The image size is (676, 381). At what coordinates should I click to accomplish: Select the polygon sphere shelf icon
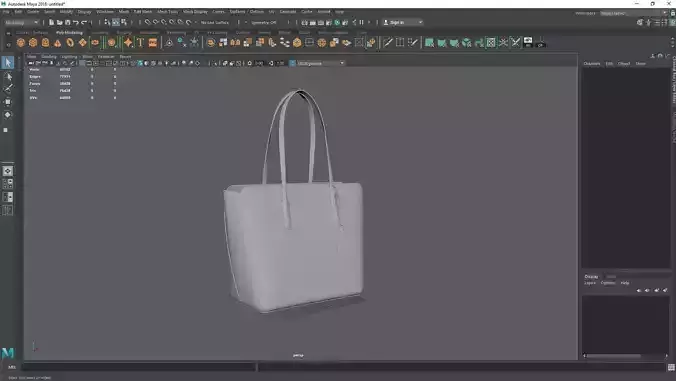(21, 42)
